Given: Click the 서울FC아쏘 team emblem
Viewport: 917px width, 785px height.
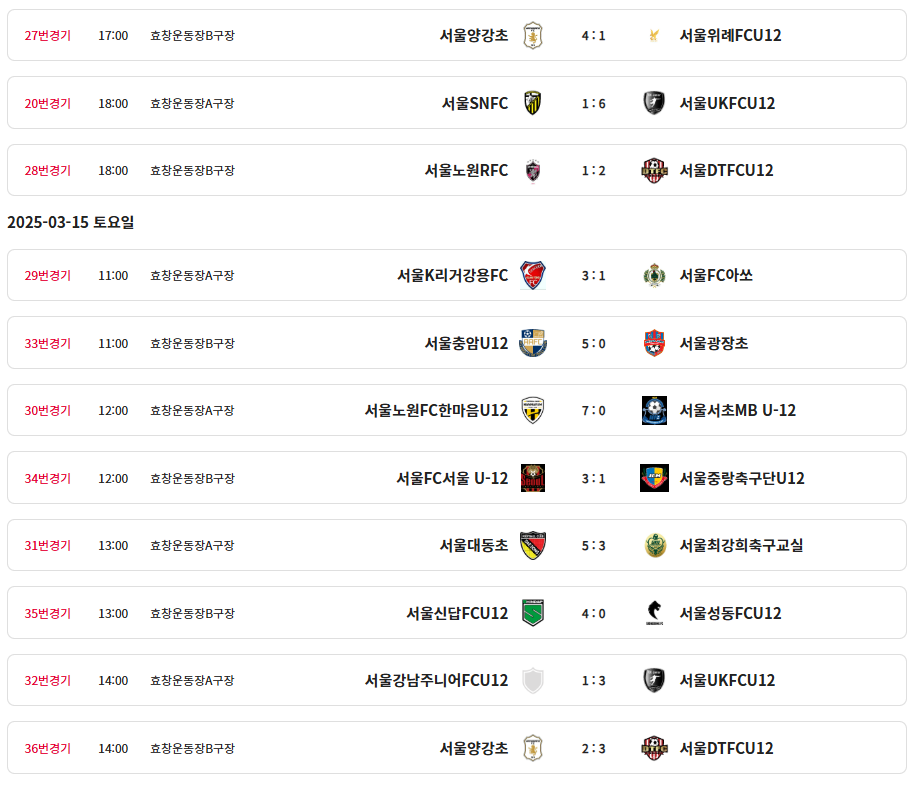Looking at the screenshot, I should pyautogui.click(x=654, y=275).
